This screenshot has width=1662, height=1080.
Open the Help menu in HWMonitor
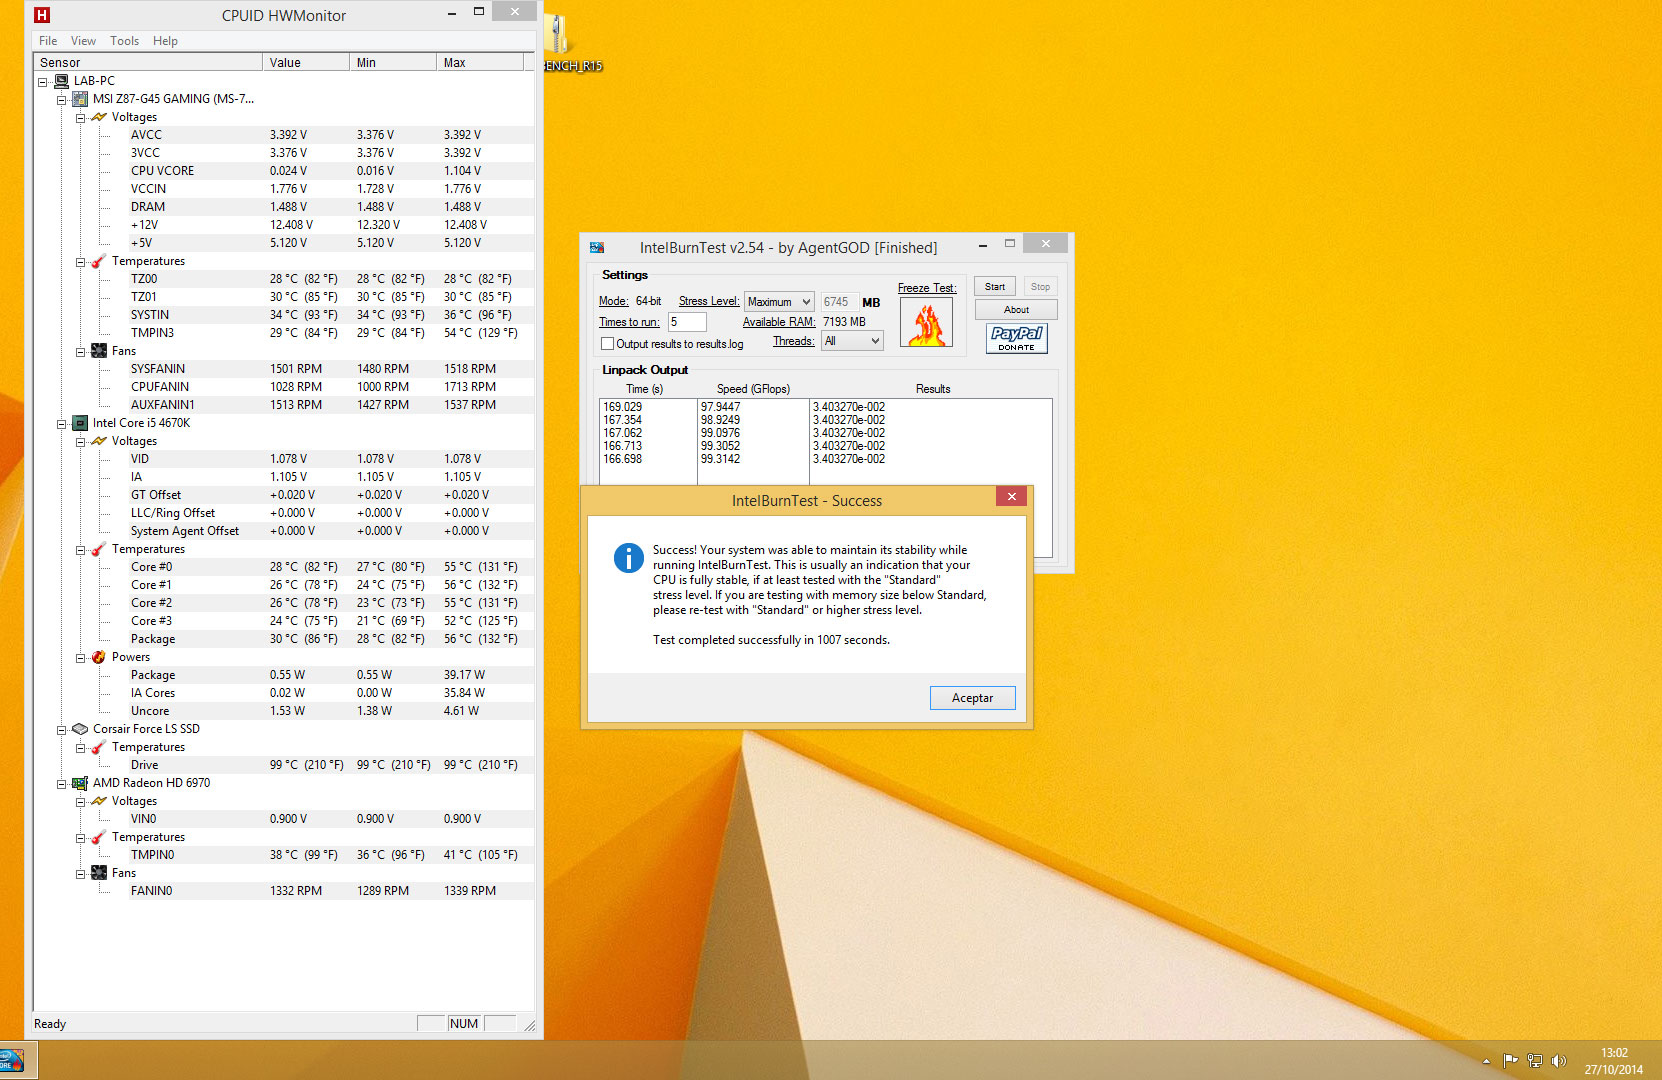pyautogui.click(x=165, y=41)
